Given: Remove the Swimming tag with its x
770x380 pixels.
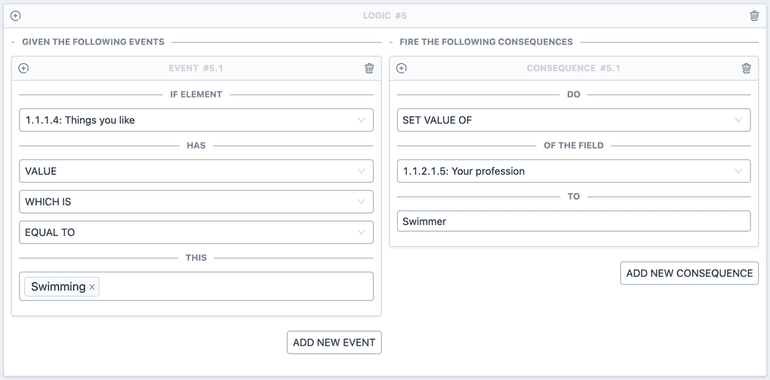Looking at the screenshot, I should pos(92,287).
